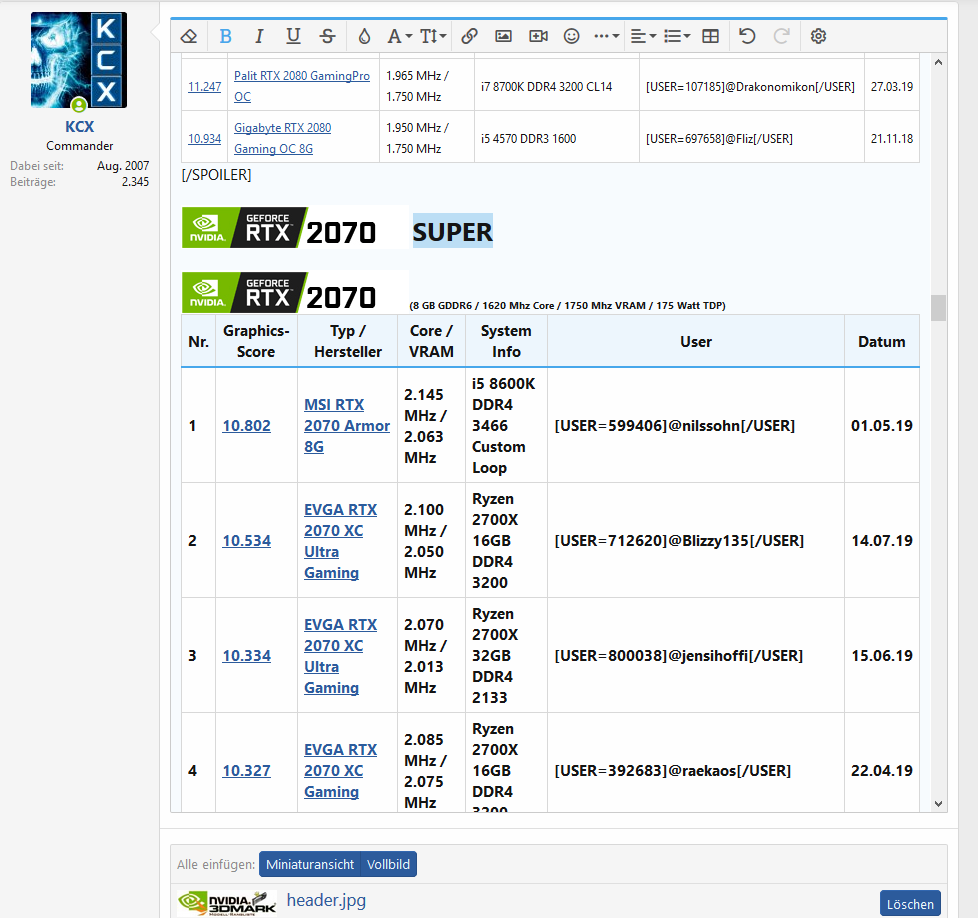Click the Miniaturansicht button
Image resolution: width=978 pixels, height=918 pixels.
309,864
